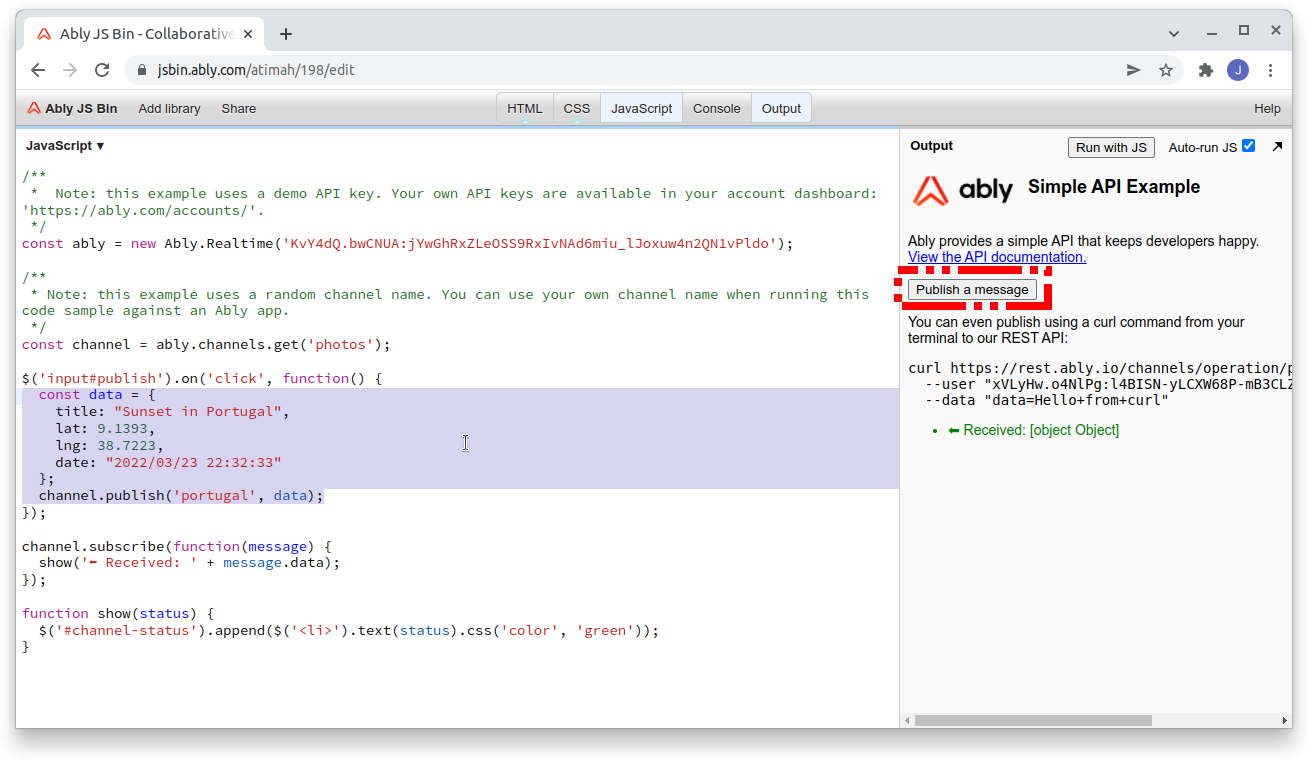The height and width of the screenshot is (760, 1308).
Task: Open View the API documentation link
Action: click(x=997, y=257)
